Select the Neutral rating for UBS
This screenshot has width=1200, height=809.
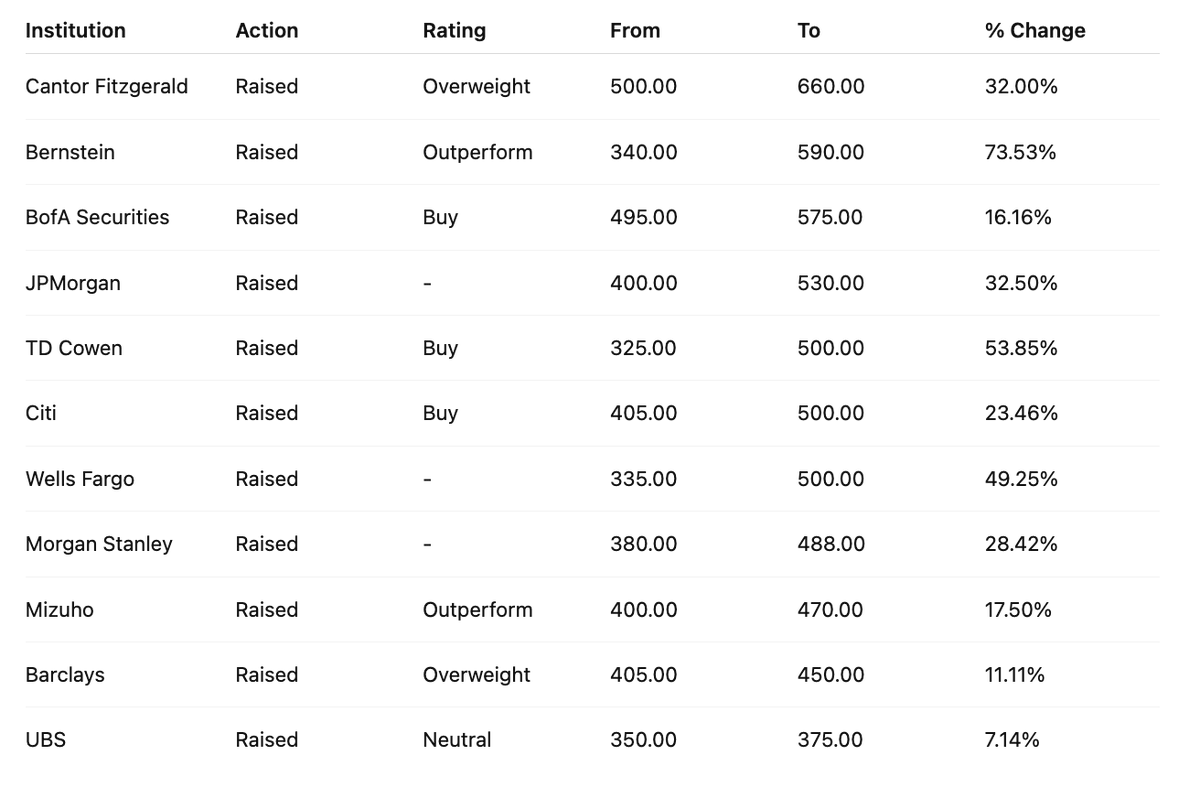tap(457, 740)
